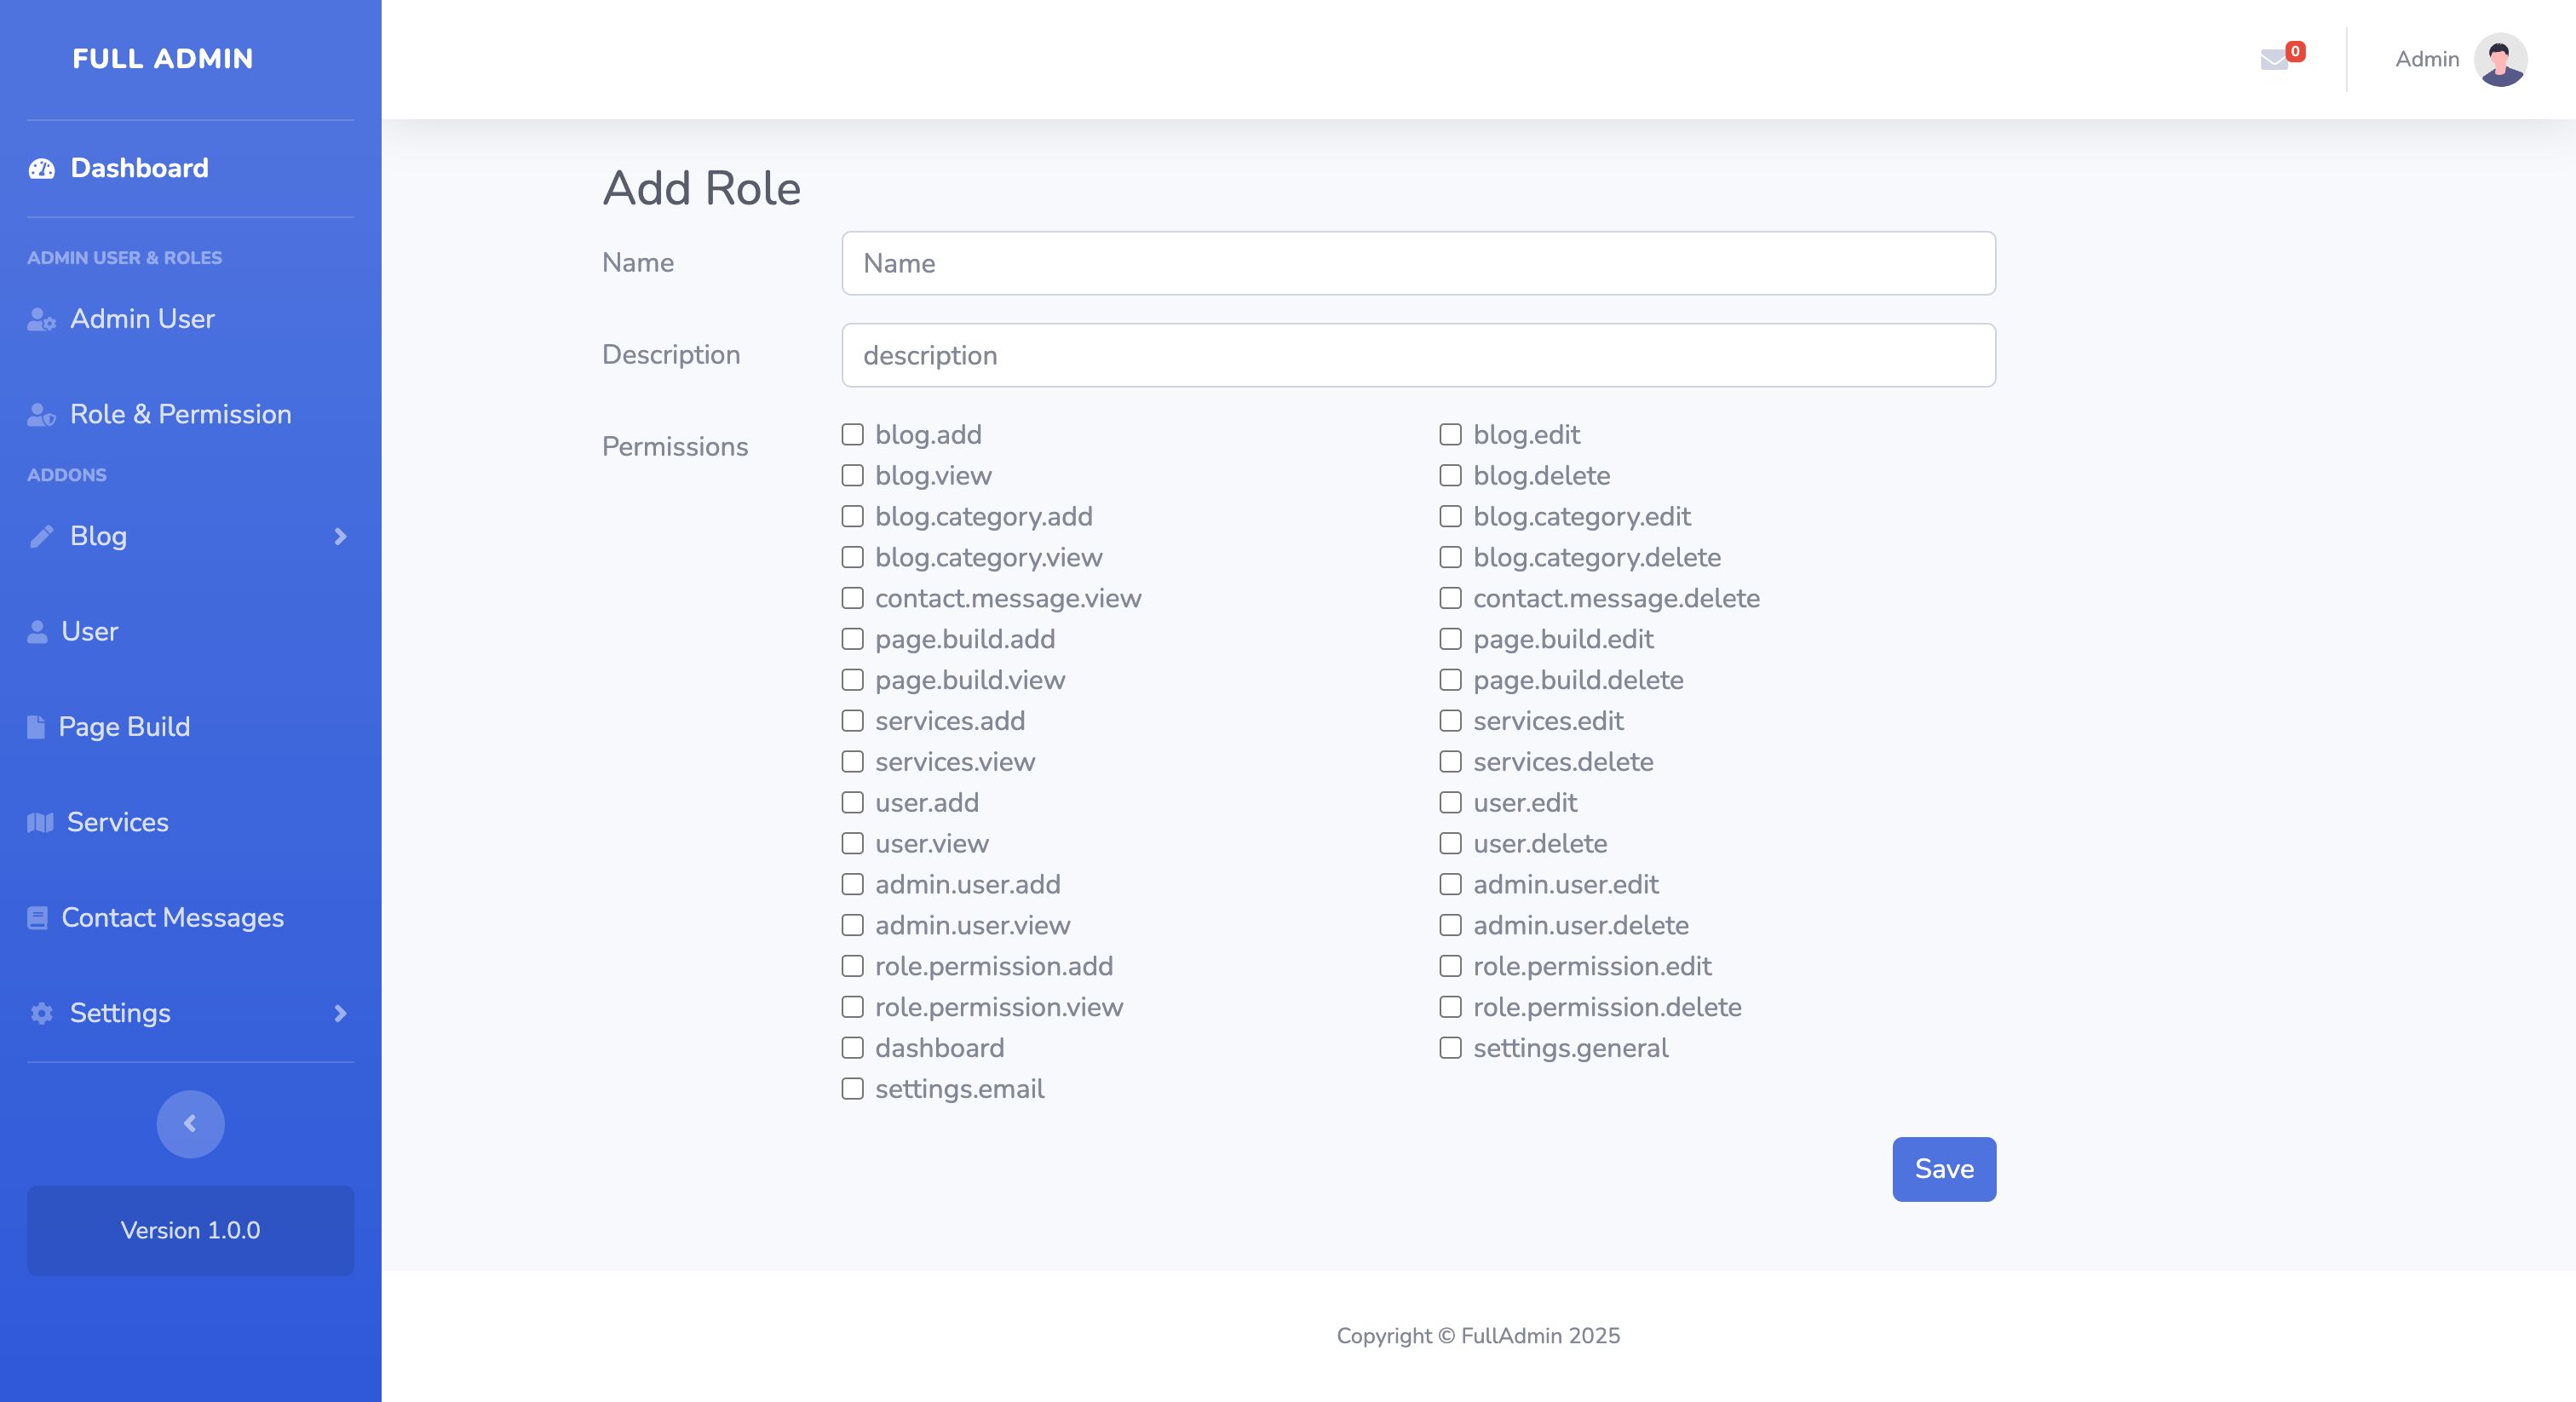This screenshot has width=2576, height=1402.
Task: Click the Blog pencil icon
Action: pos(41,536)
